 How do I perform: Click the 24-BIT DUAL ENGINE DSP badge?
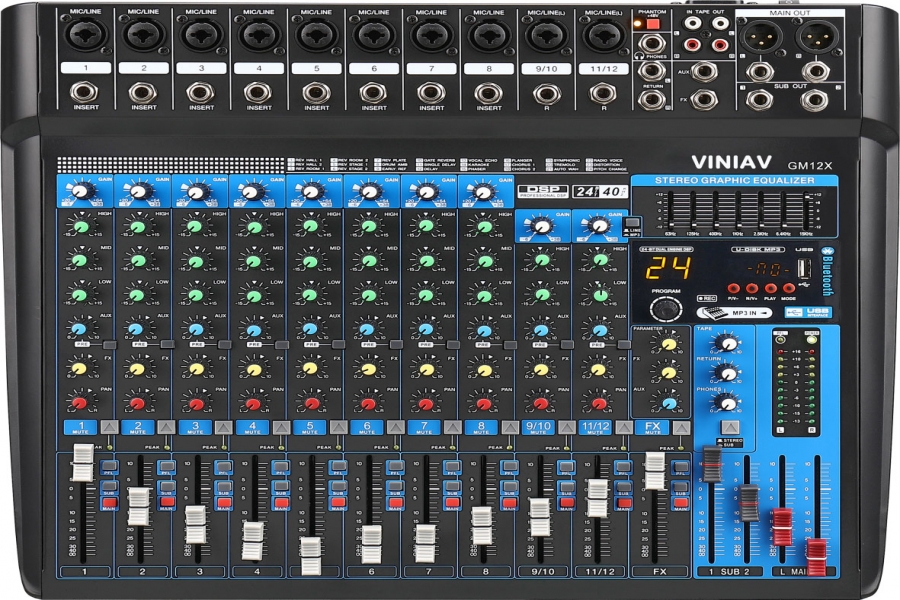[667, 249]
